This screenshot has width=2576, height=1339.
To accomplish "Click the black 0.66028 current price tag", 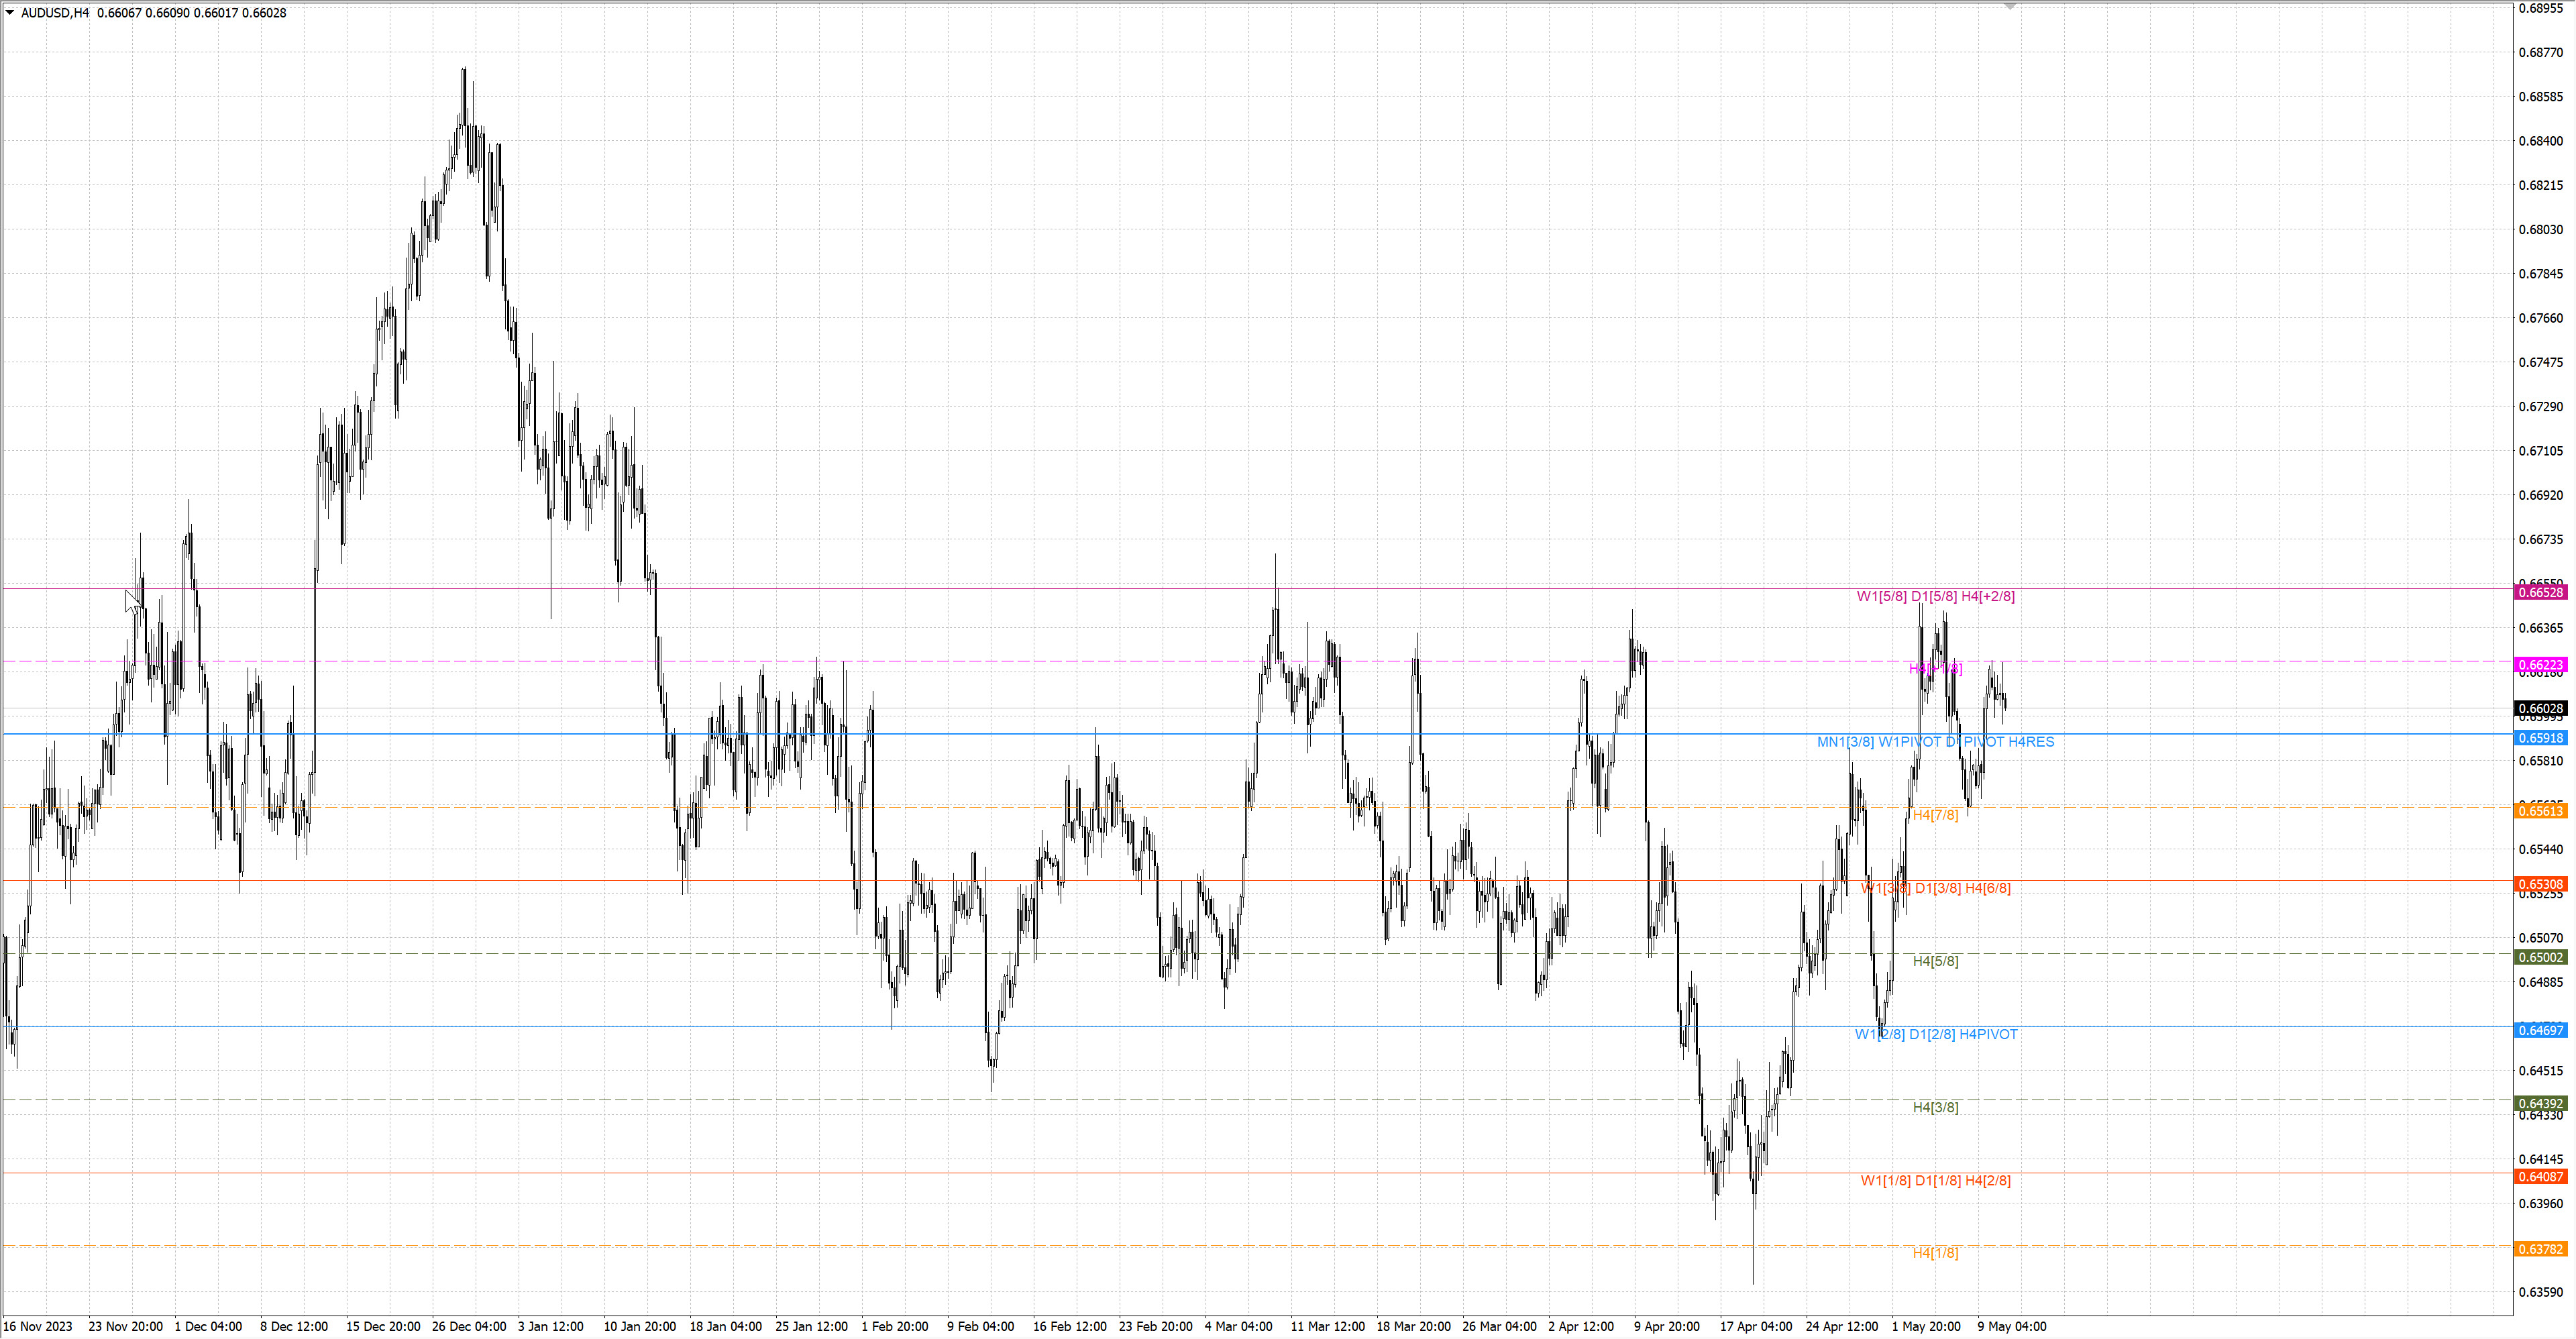I will pos(2540,708).
